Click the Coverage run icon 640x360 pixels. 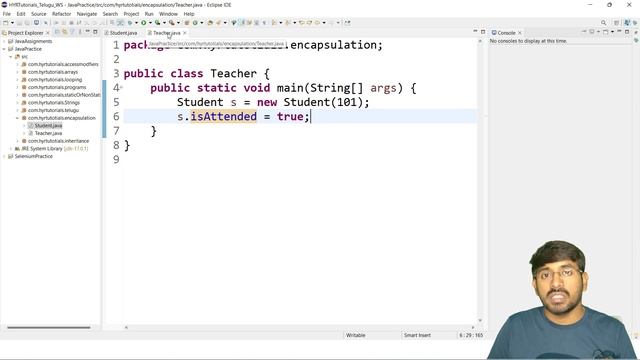[x=158, y=23]
